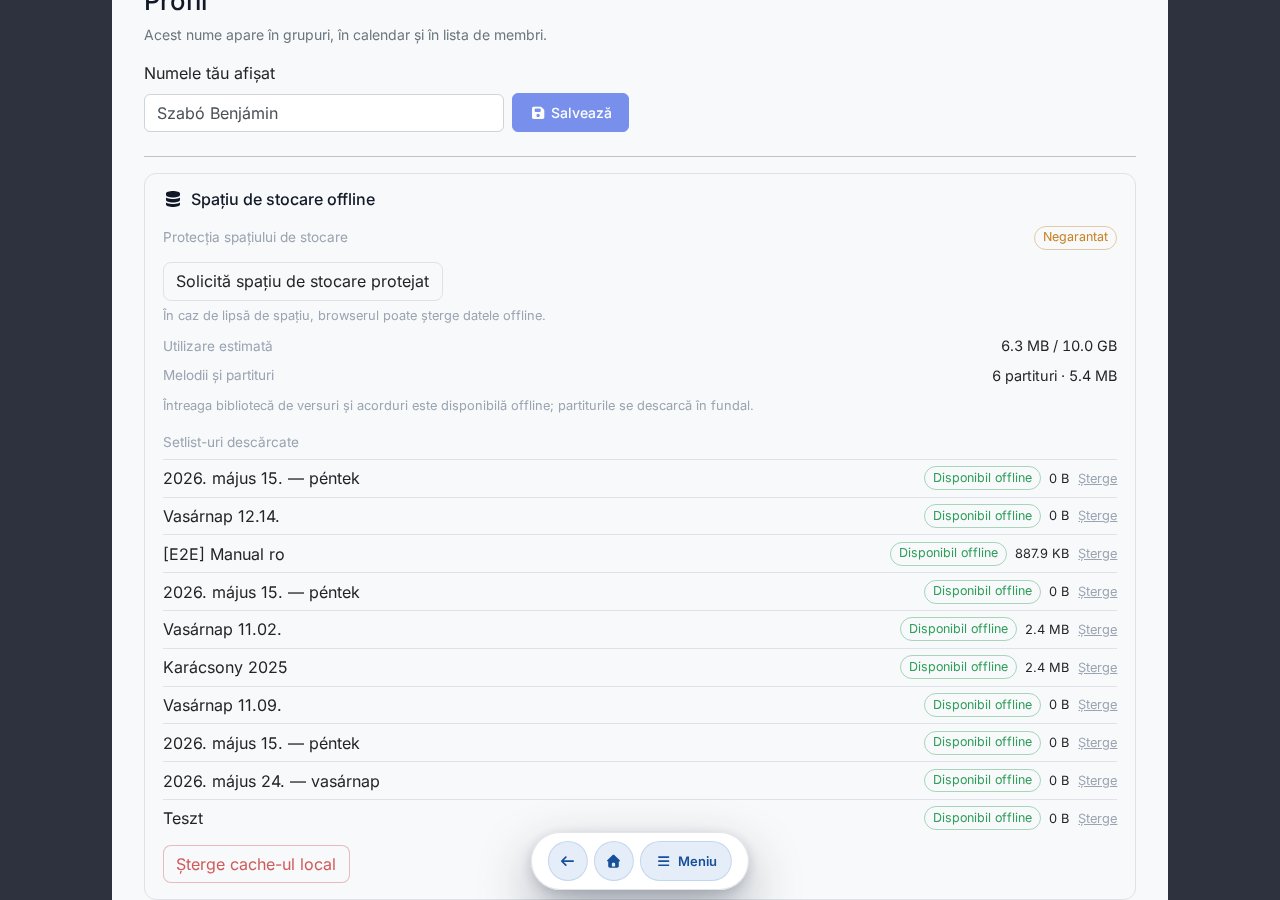This screenshot has width=1280, height=900.
Task: Select the 2.4 MB size of Vasárnap 11.02.
Action: point(1047,630)
